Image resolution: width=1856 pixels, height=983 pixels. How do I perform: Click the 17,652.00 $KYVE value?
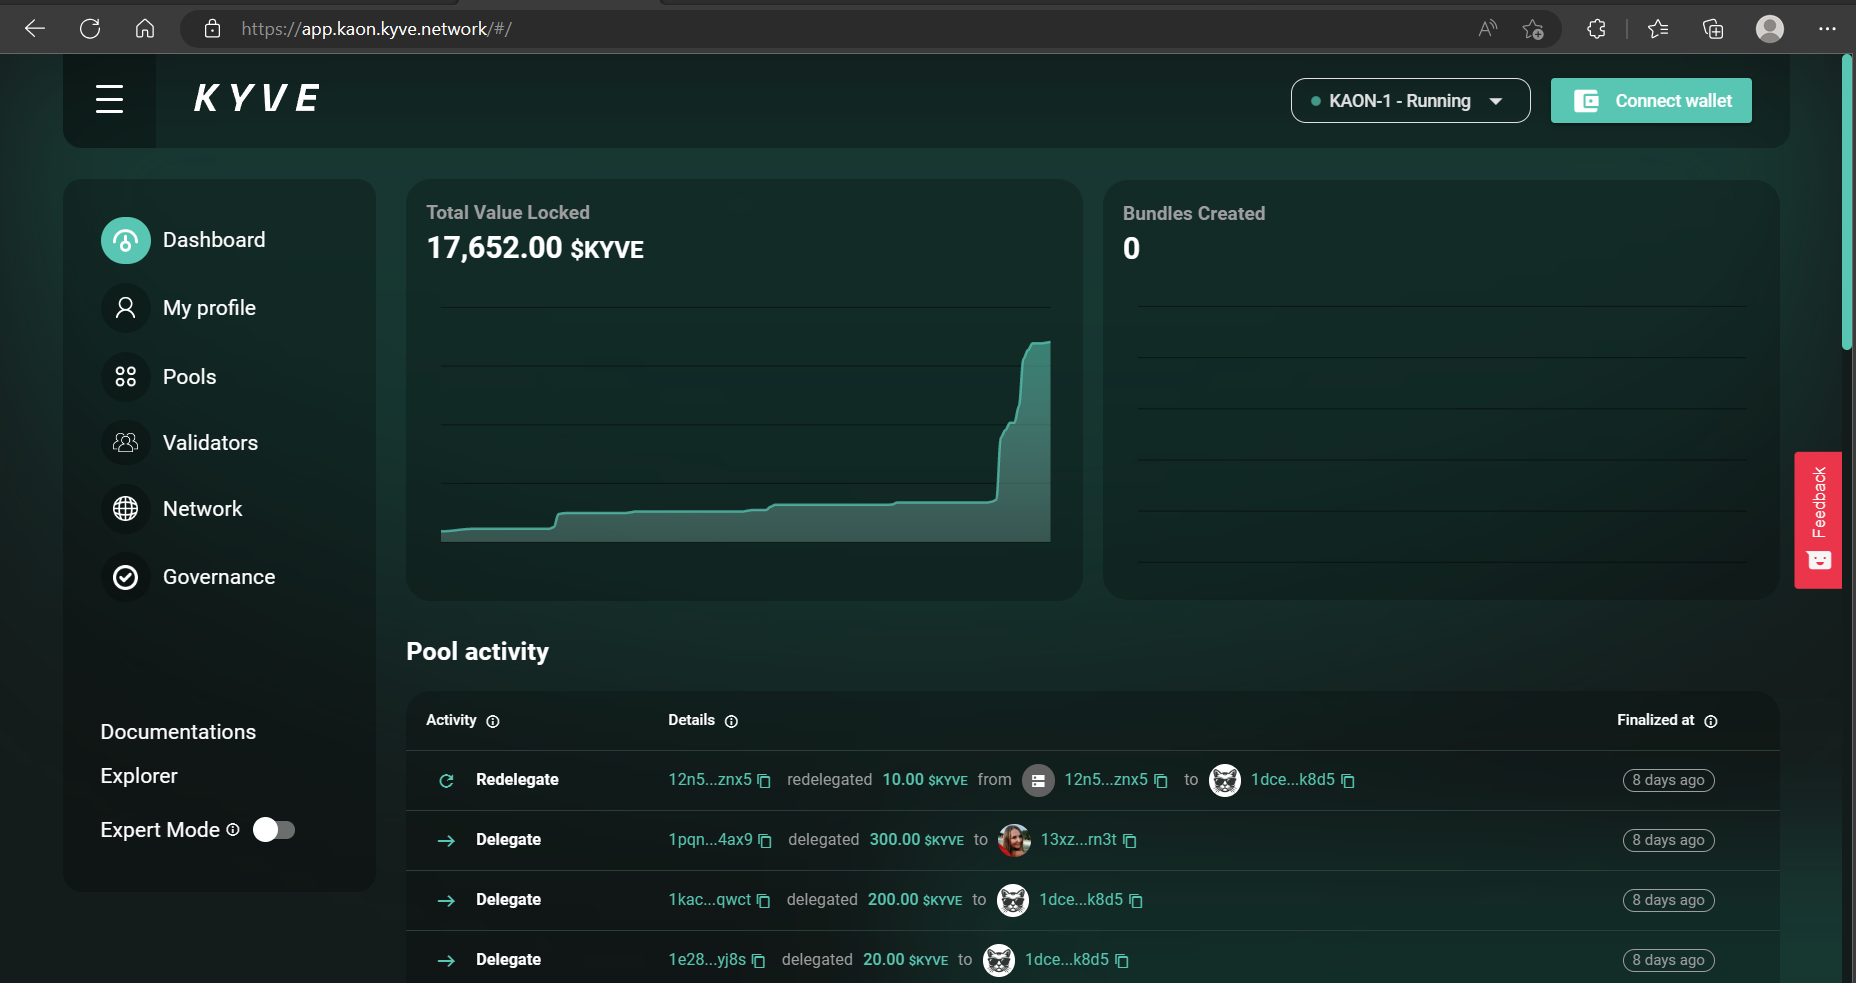coord(535,248)
